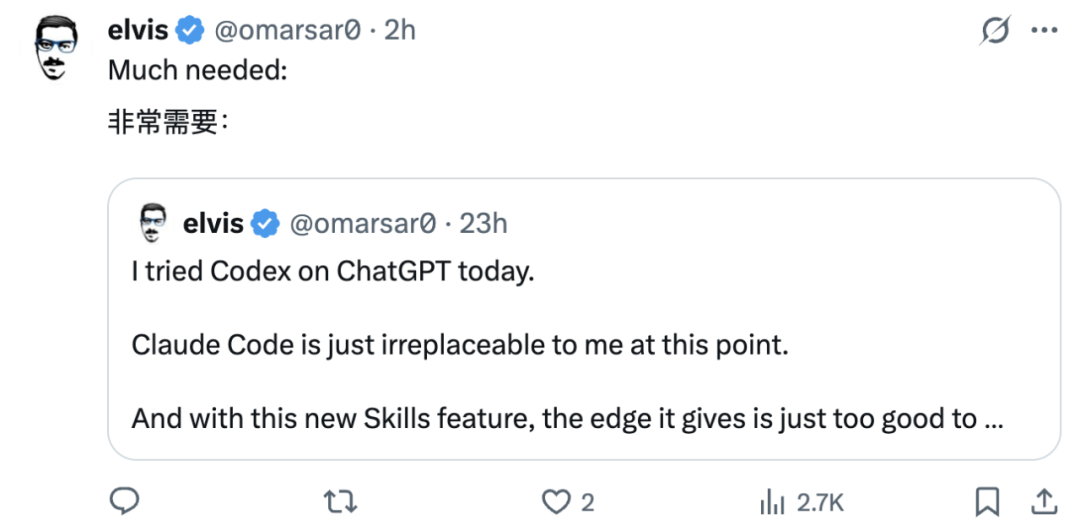Open the 2h timestamp link

point(400,31)
